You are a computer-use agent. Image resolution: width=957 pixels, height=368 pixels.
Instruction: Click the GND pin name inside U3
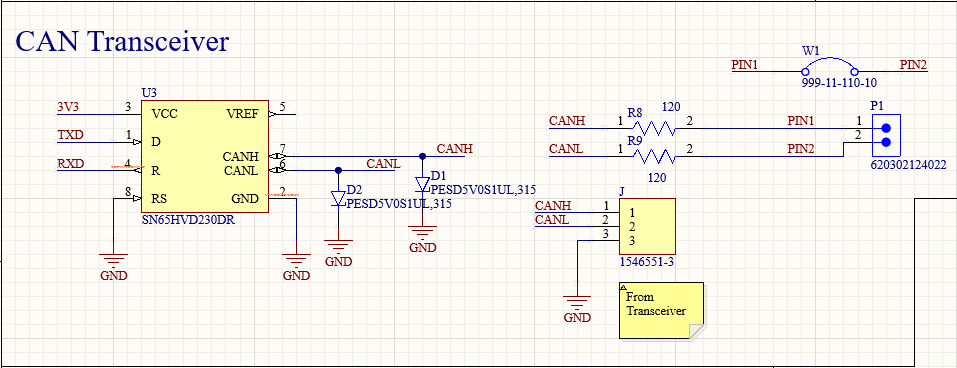click(245, 198)
